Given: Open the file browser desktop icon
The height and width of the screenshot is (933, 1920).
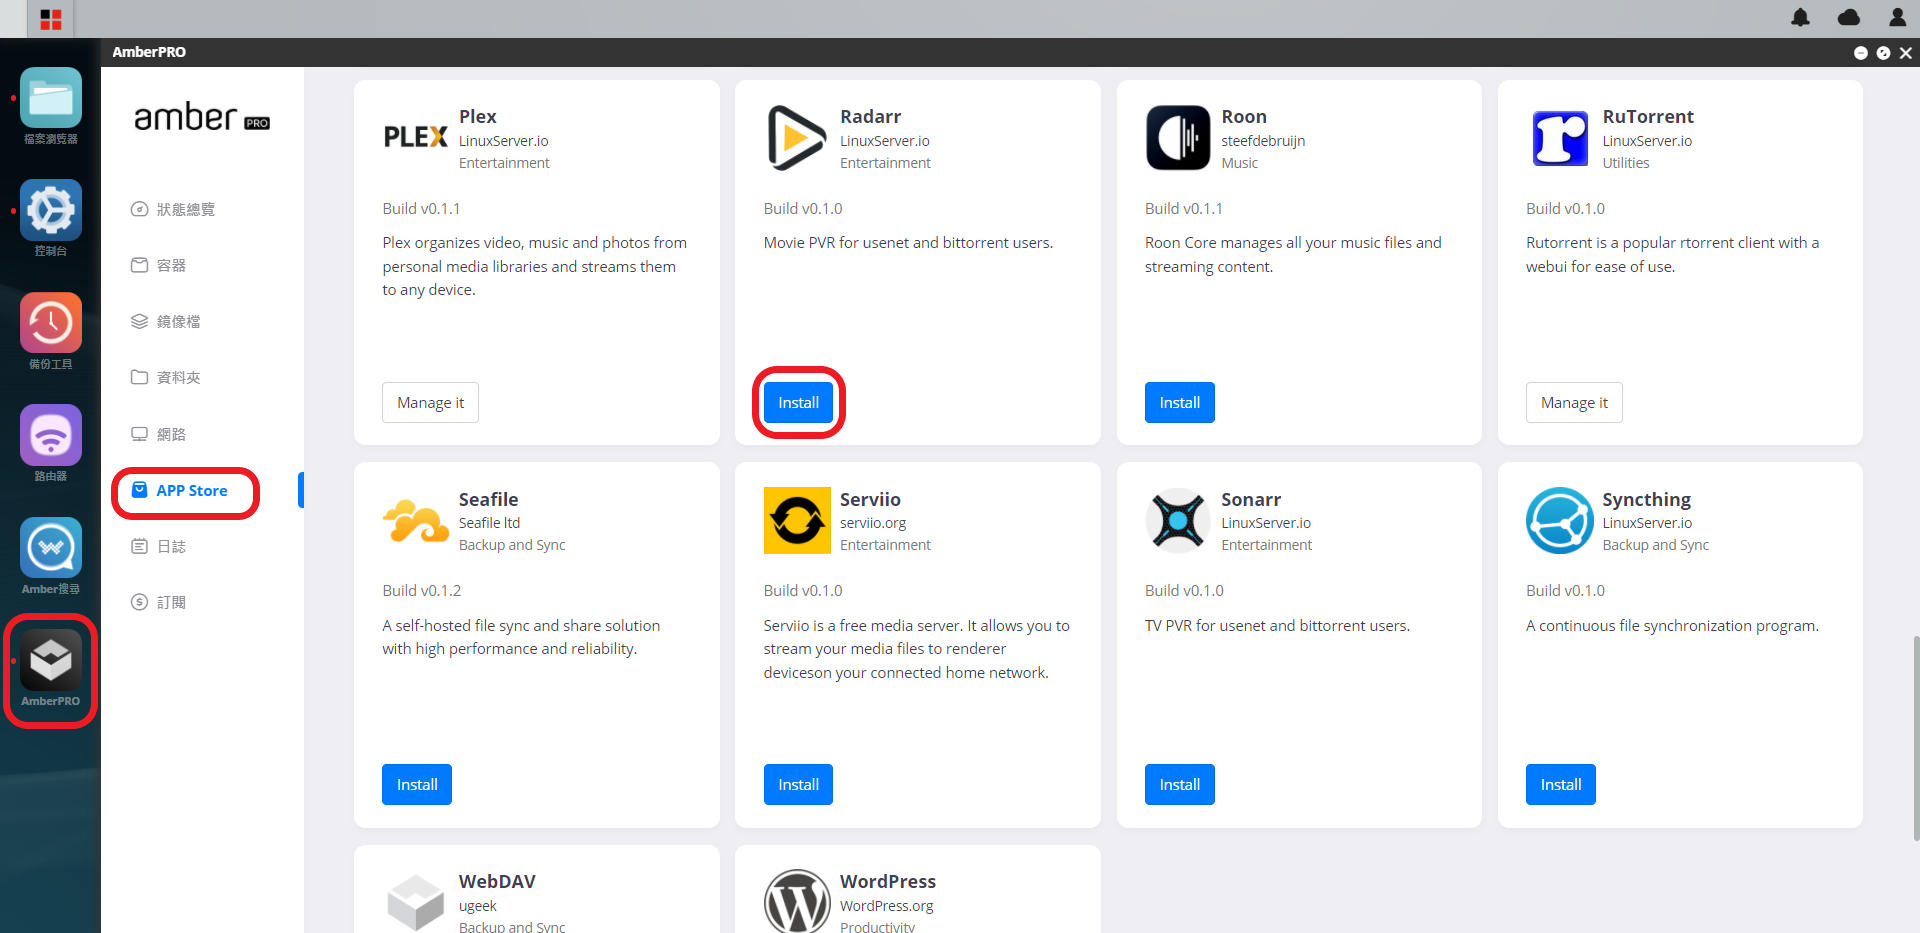Looking at the screenshot, I should (x=51, y=98).
